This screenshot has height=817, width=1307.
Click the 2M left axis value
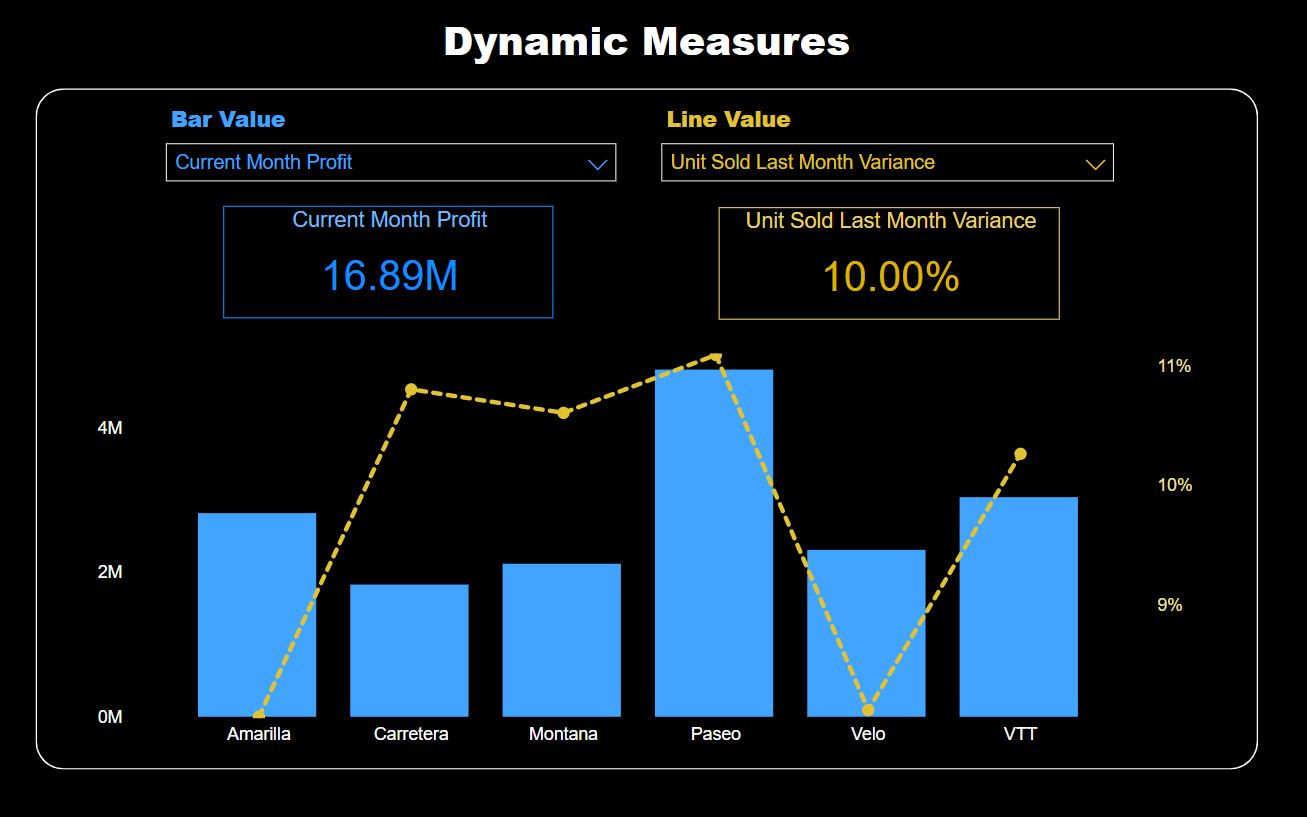[110, 572]
